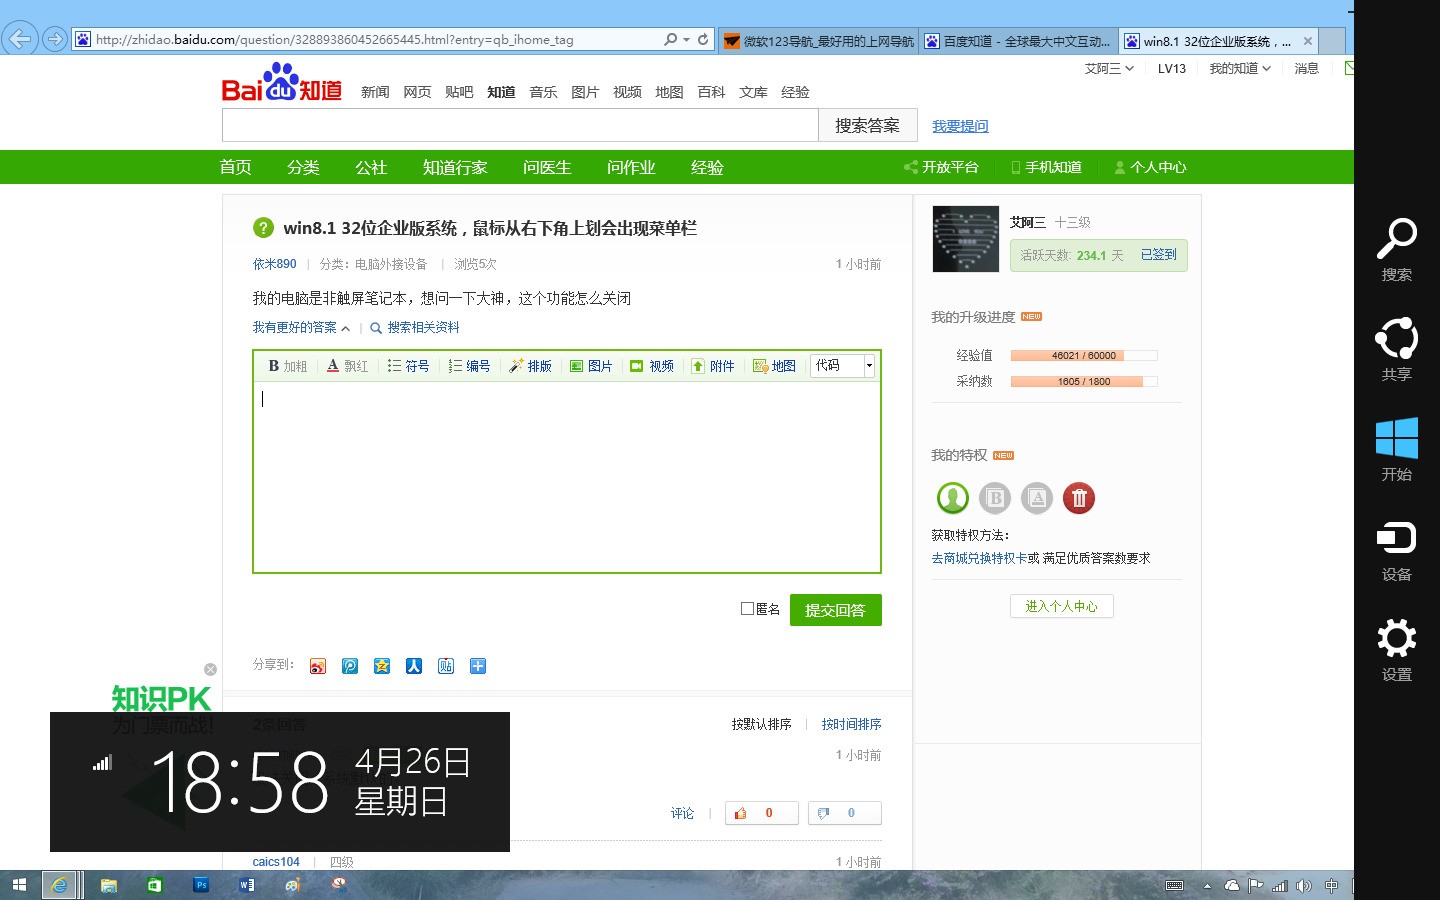Click the volume tray icon
The width and height of the screenshot is (1440, 900).
(x=1304, y=886)
